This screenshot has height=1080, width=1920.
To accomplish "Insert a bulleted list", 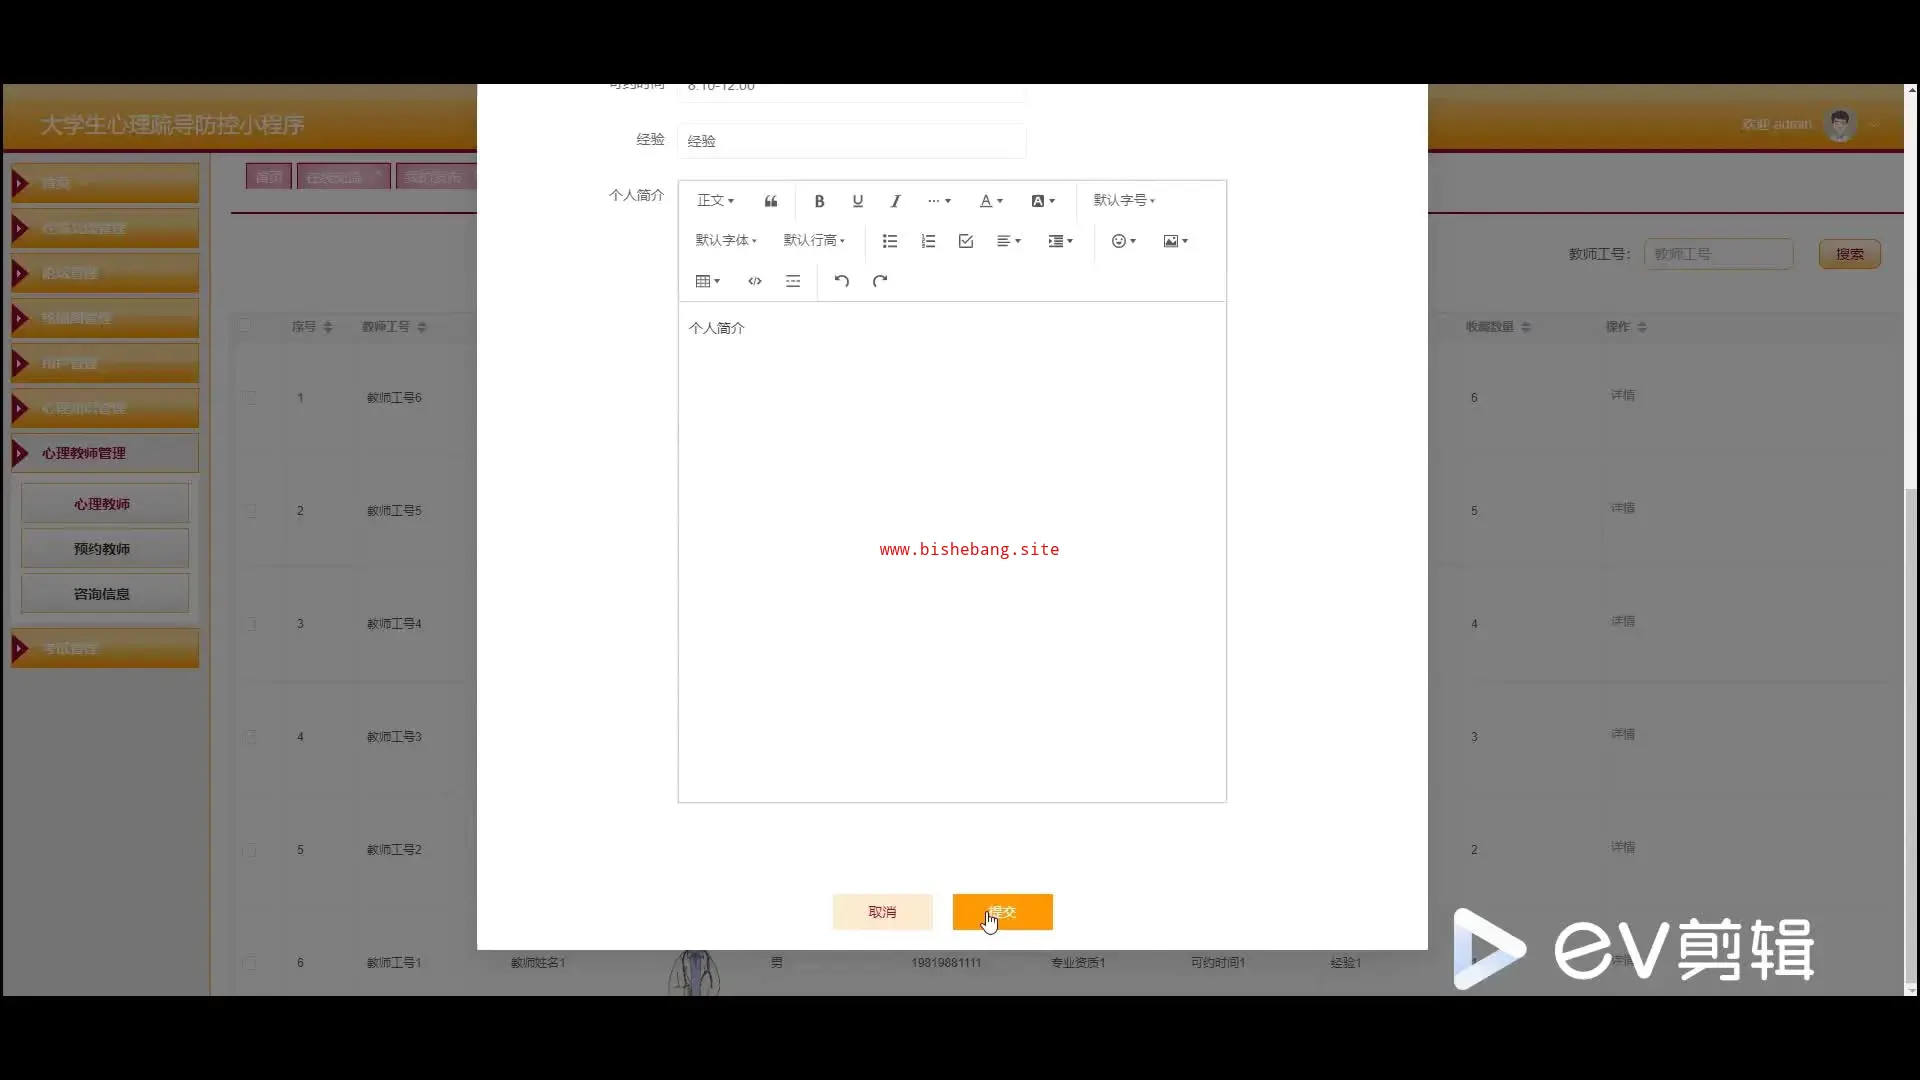I will (x=889, y=241).
